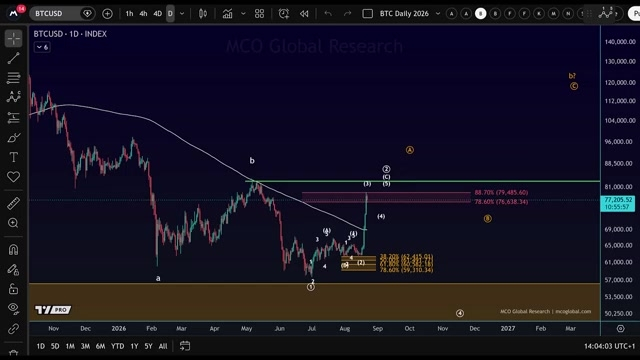Switch to 4h timeframe
The width and height of the screenshot is (640, 360).
[143, 14]
